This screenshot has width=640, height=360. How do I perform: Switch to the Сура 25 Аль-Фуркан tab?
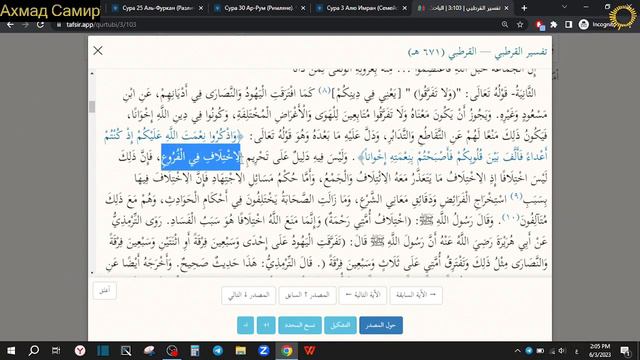(x=158, y=8)
